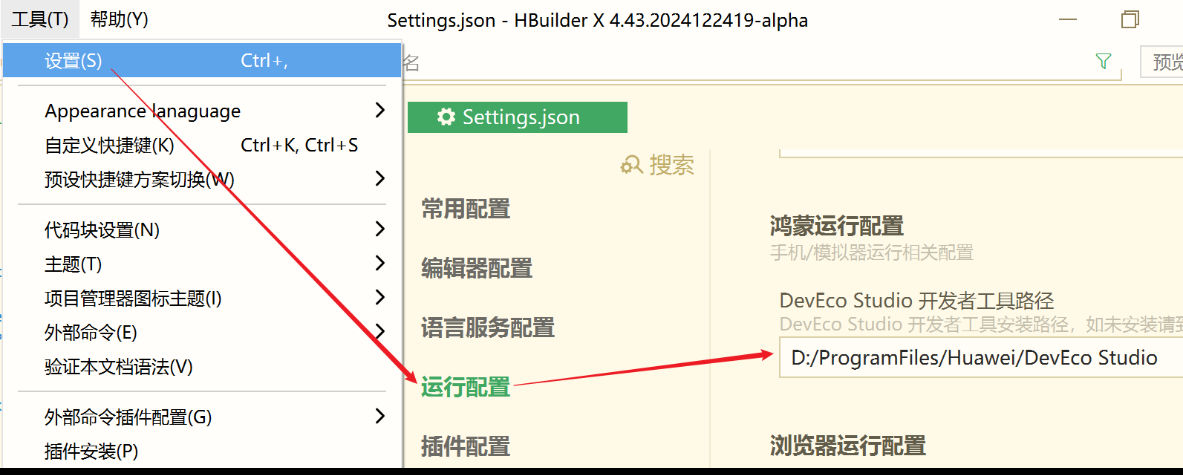Viewport: 1183px width, 475px height.
Task: Open 主题(T) submenu
Action: pos(201,264)
